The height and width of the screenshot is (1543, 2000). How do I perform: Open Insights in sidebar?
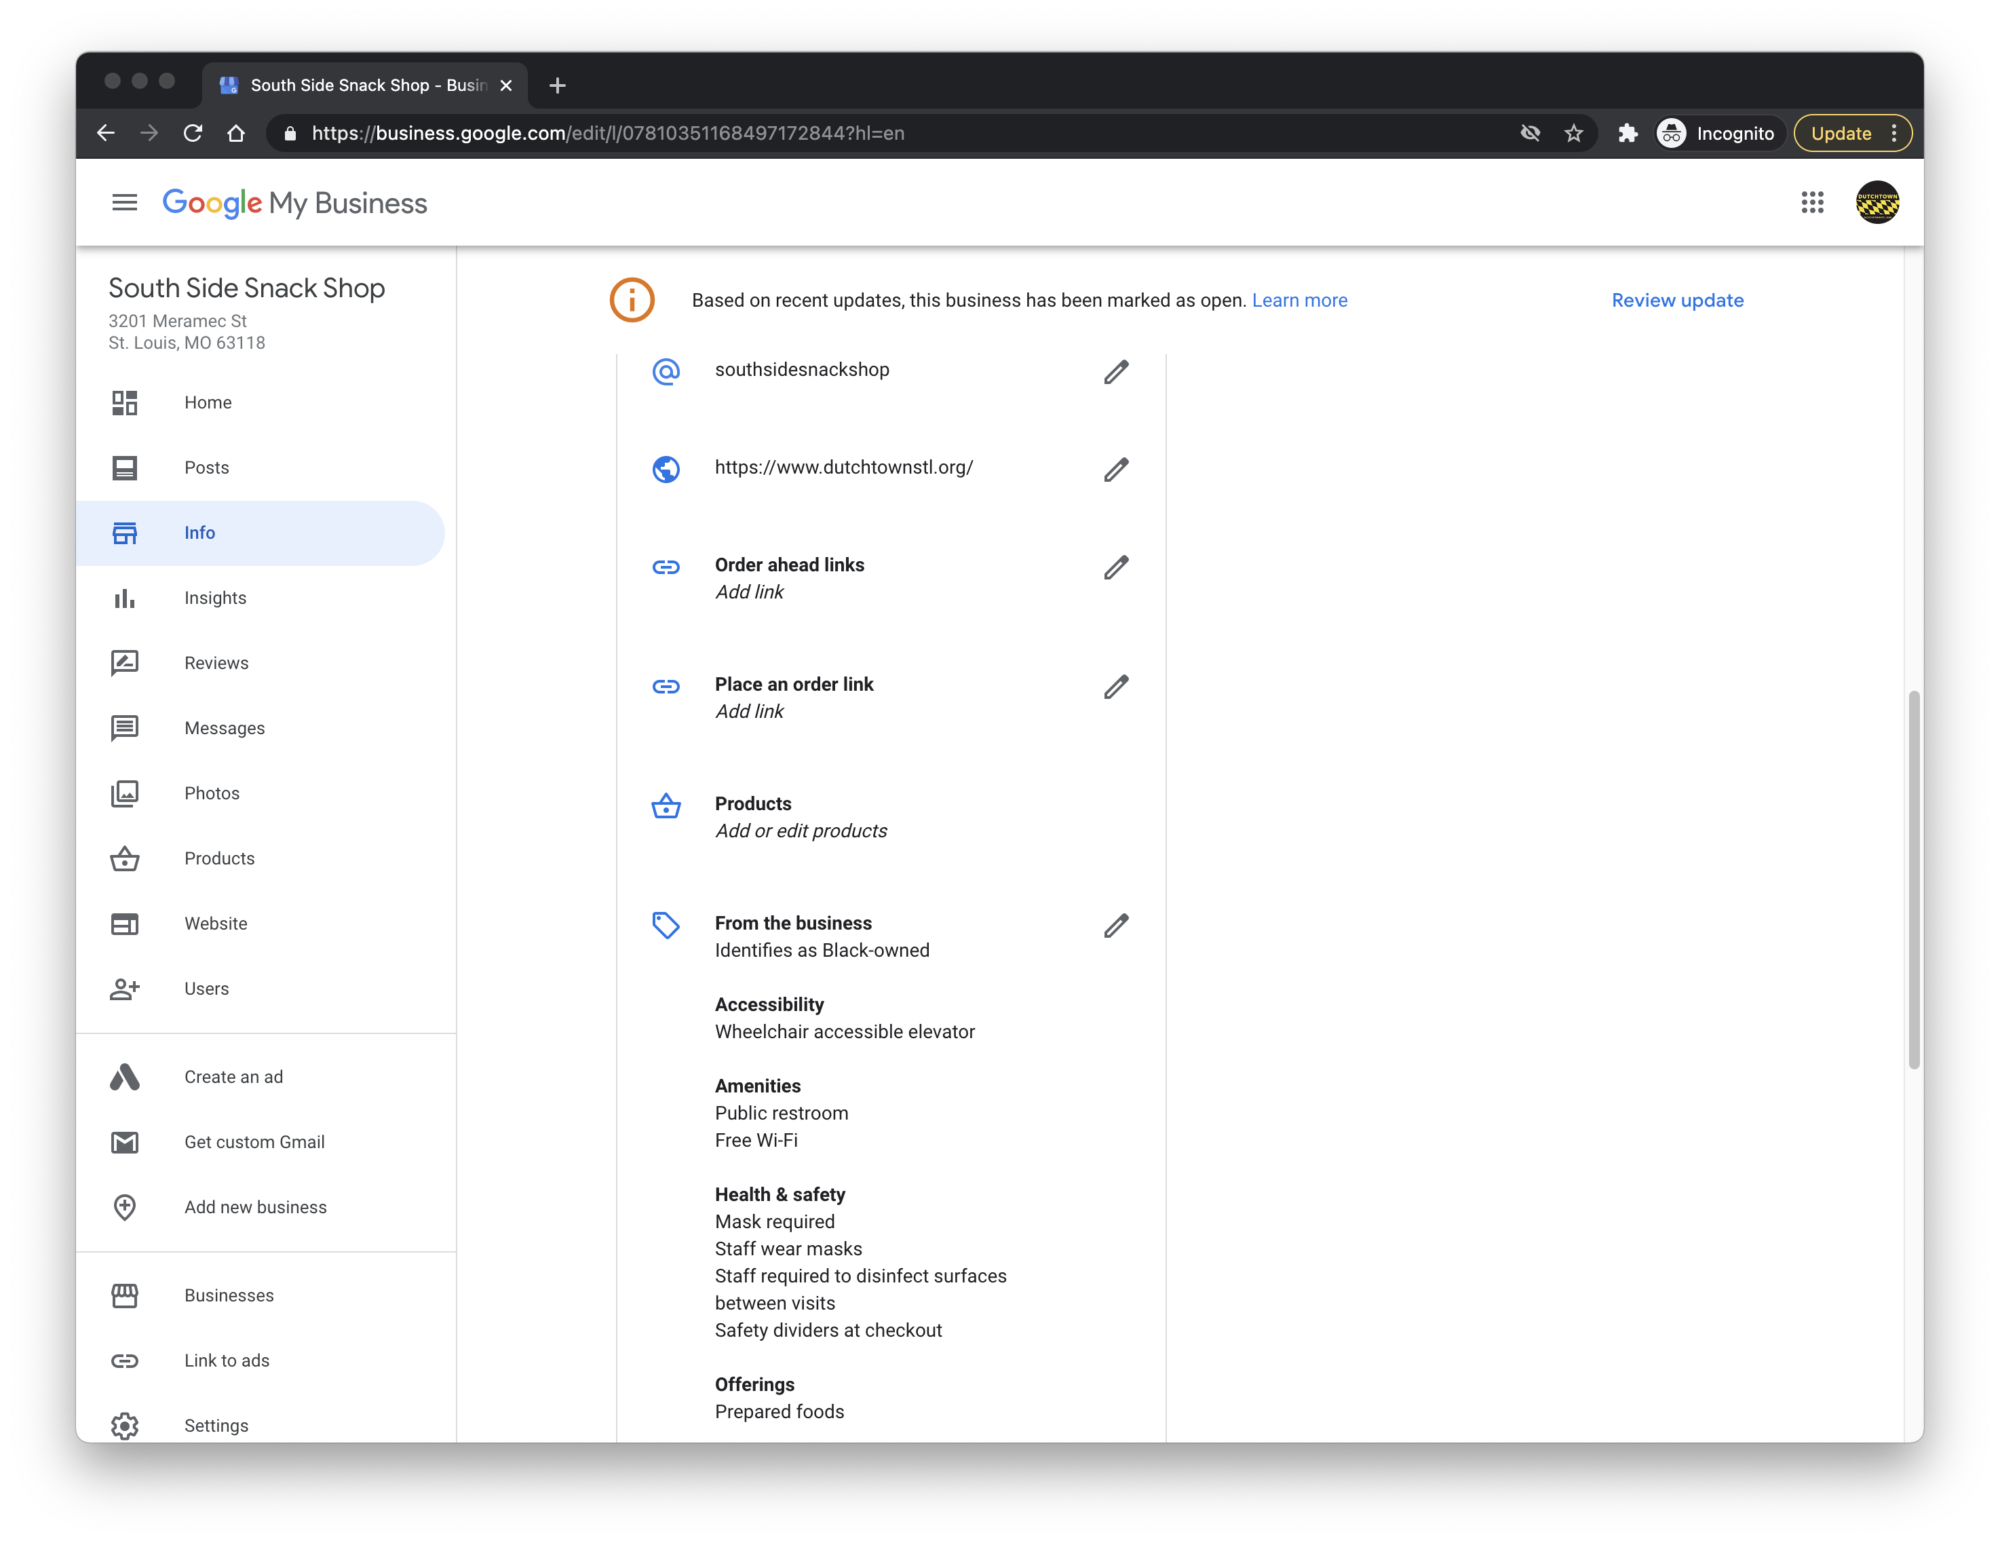pos(260,598)
